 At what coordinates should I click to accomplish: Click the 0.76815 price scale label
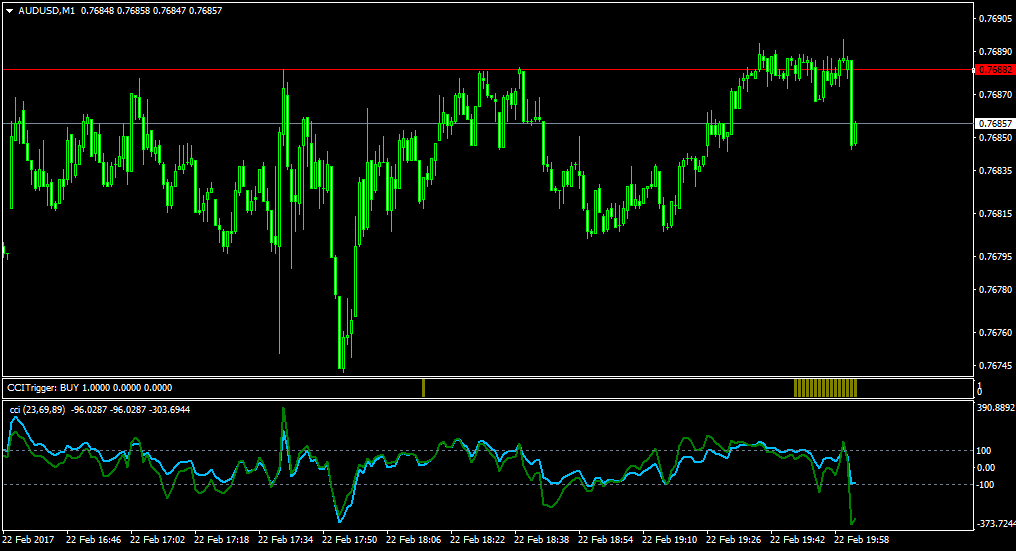click(996, 214)
